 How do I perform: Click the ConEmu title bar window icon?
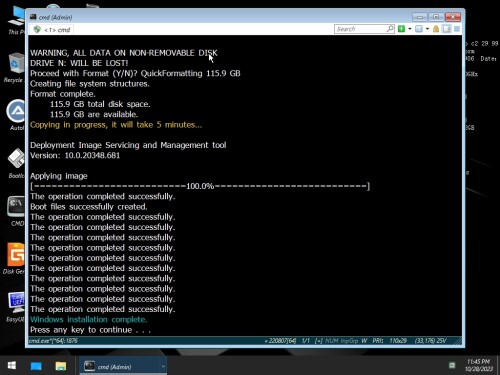pyautogui.click(x=33, y=17)
